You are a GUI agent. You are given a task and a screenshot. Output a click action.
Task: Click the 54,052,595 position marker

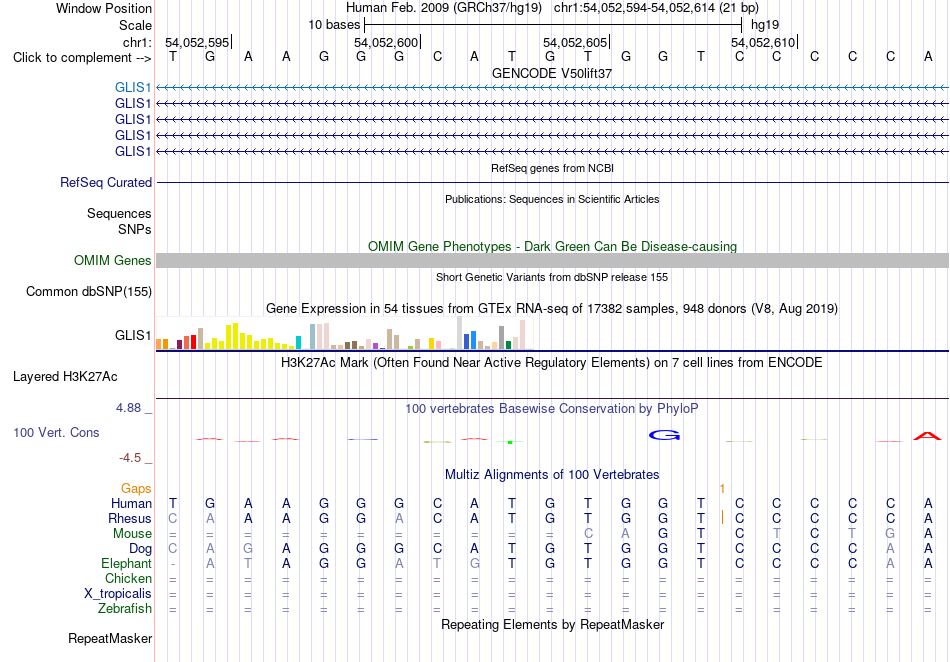[198, 42]
